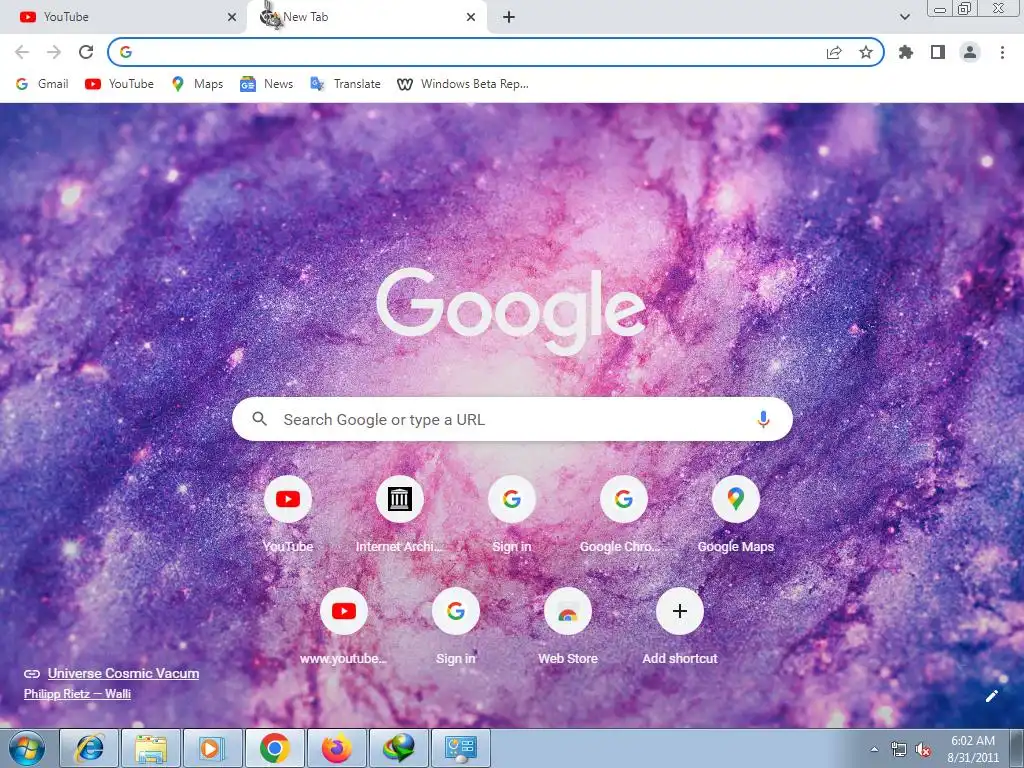Launch Internet Explorer from taskbar
Image resolution: width=1024 pixels, height=768 pixels.
click(x=89, y=748)
